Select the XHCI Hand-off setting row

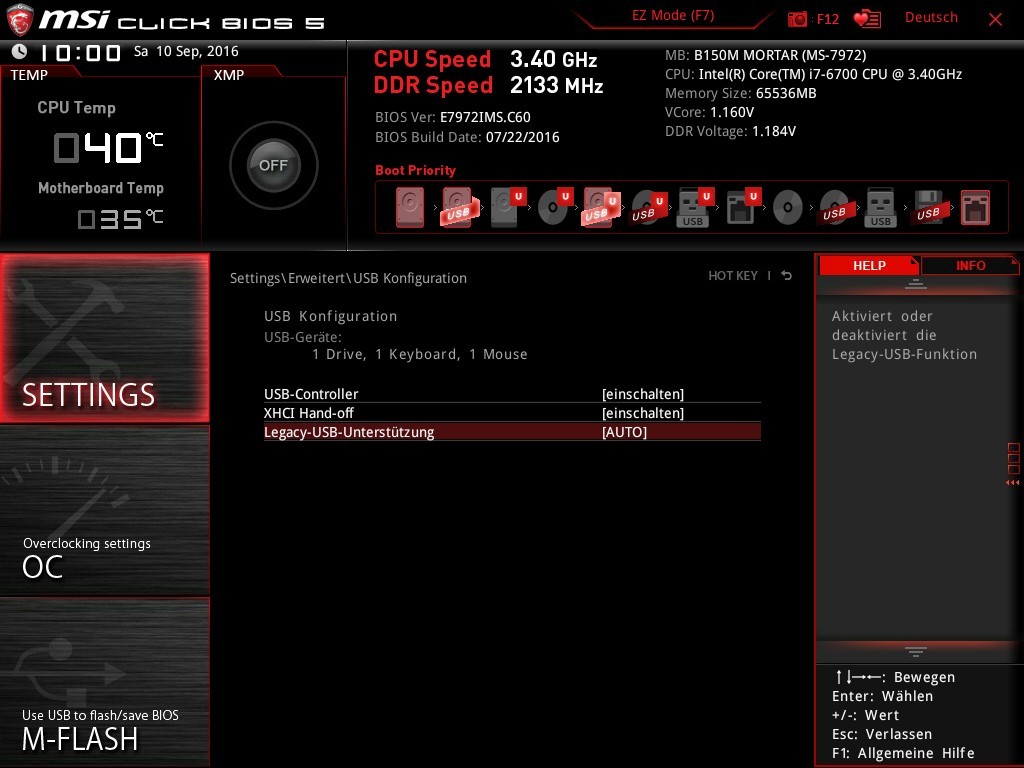[x=512, y=413]
